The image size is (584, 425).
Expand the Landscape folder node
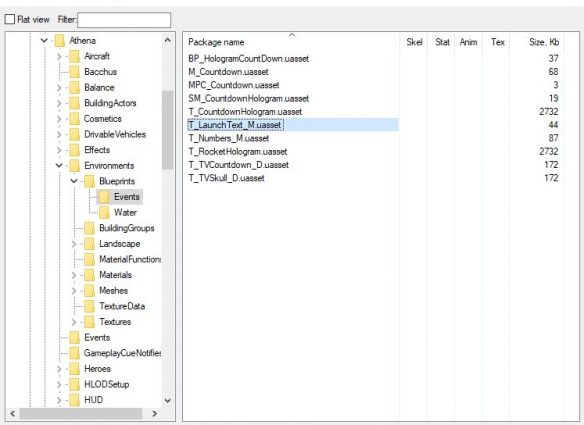74,244
